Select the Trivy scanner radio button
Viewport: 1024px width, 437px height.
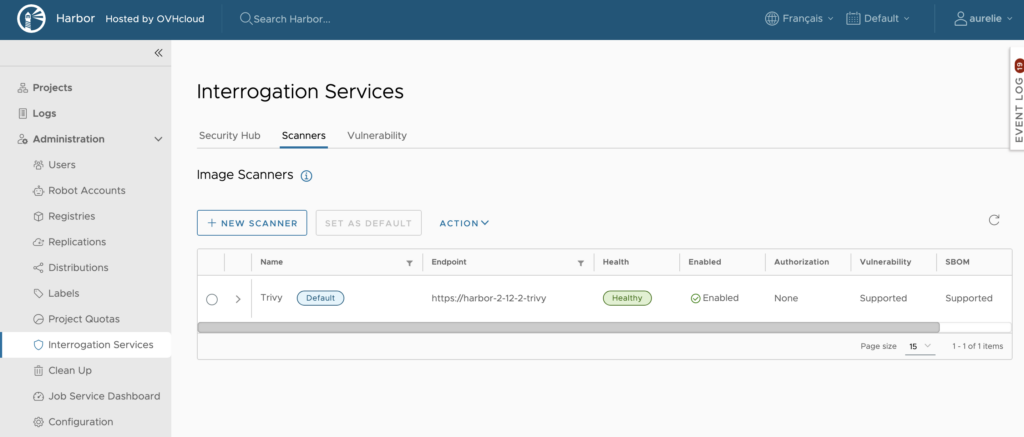pyautogui.click(x=212, y=299)
